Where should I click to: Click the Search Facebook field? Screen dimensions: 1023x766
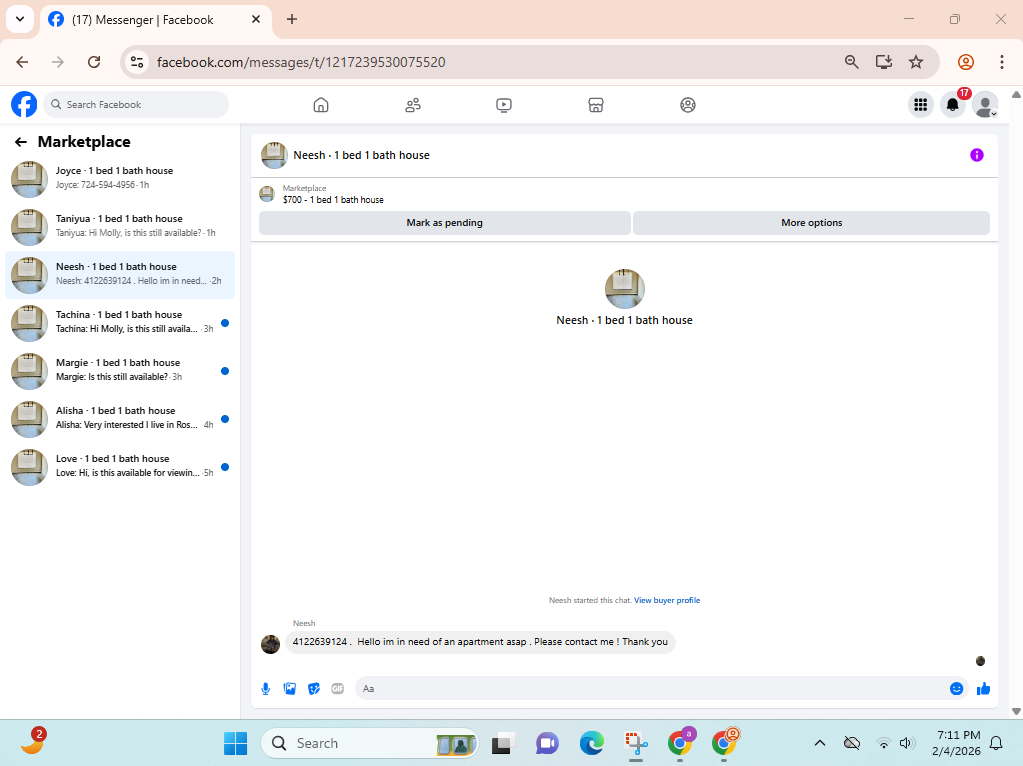click(136, 104)
